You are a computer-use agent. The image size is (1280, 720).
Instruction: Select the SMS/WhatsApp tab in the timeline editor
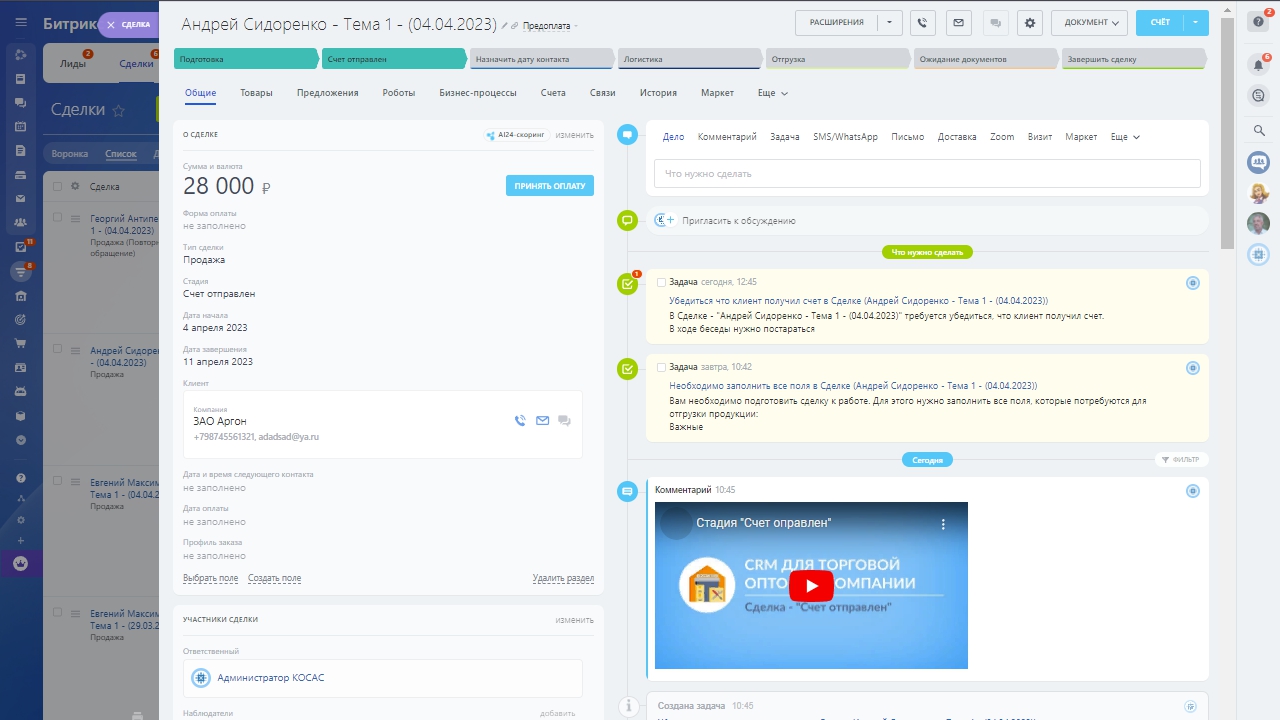point(845,137)
